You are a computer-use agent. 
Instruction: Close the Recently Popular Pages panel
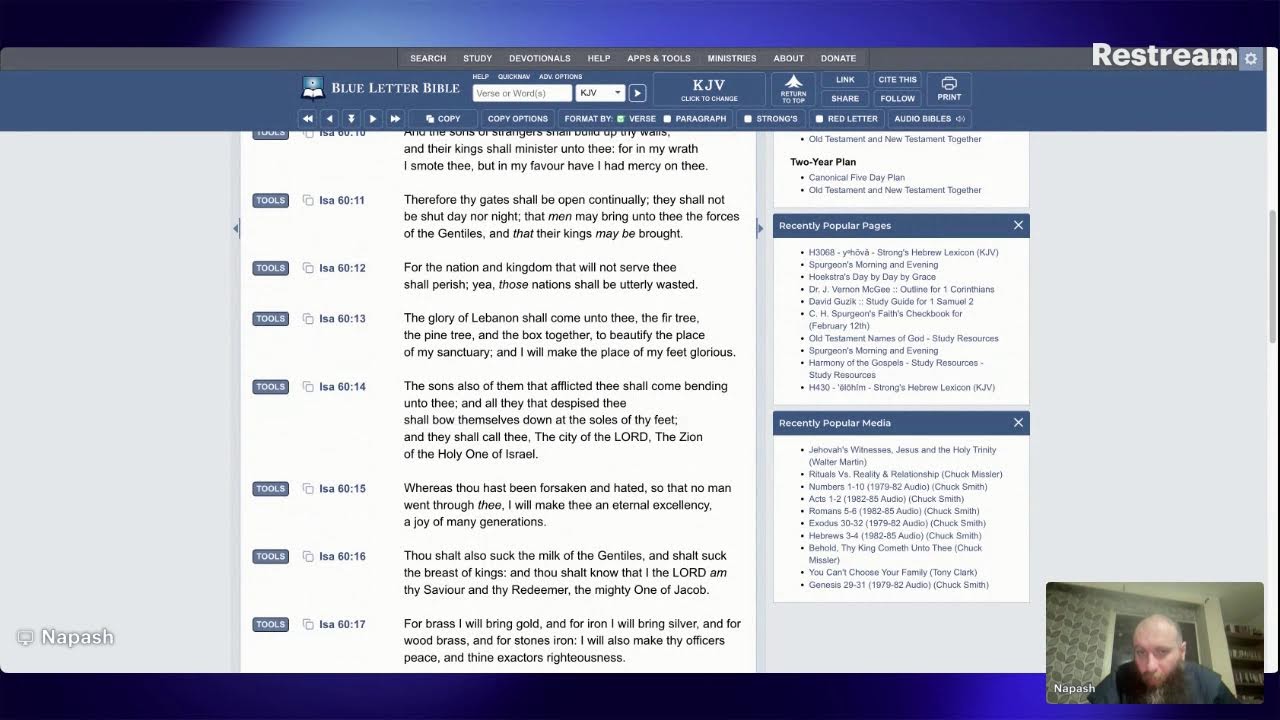point(1018,225)
